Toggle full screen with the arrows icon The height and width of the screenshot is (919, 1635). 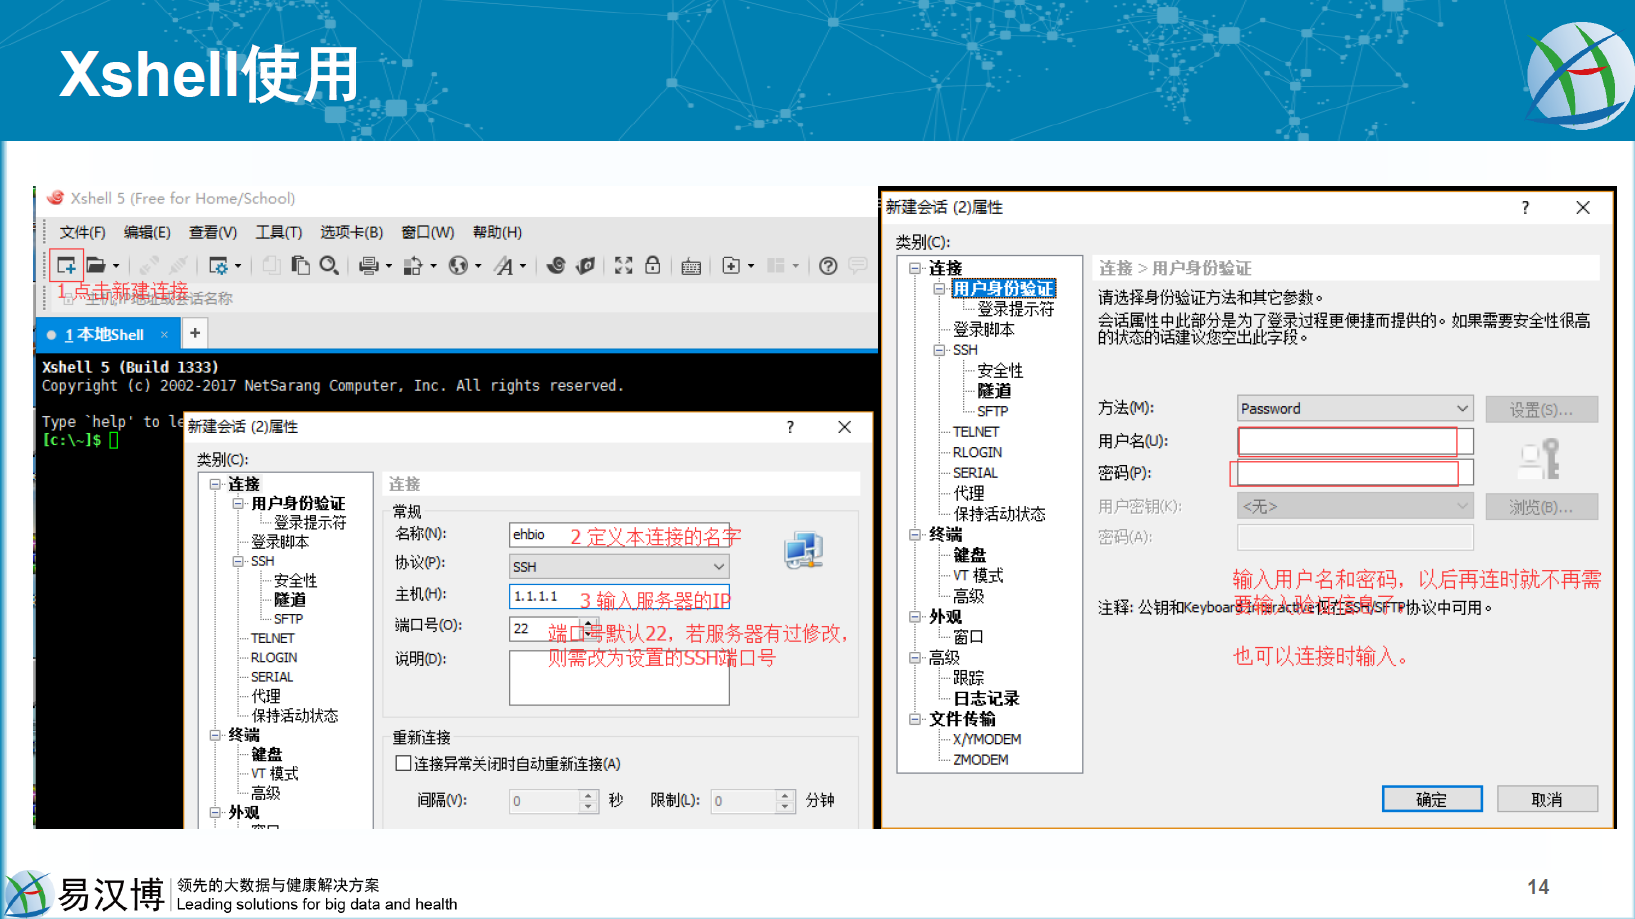point(624,265)
